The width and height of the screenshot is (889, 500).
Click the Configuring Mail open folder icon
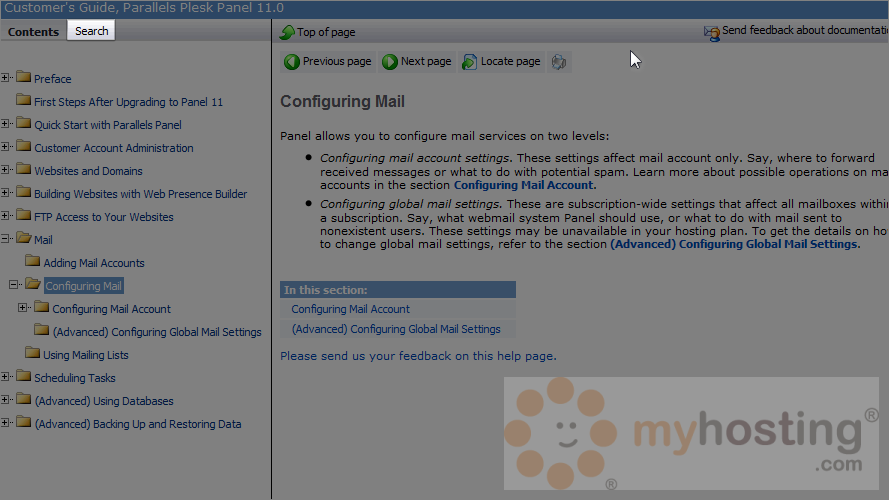coord(33,283)
